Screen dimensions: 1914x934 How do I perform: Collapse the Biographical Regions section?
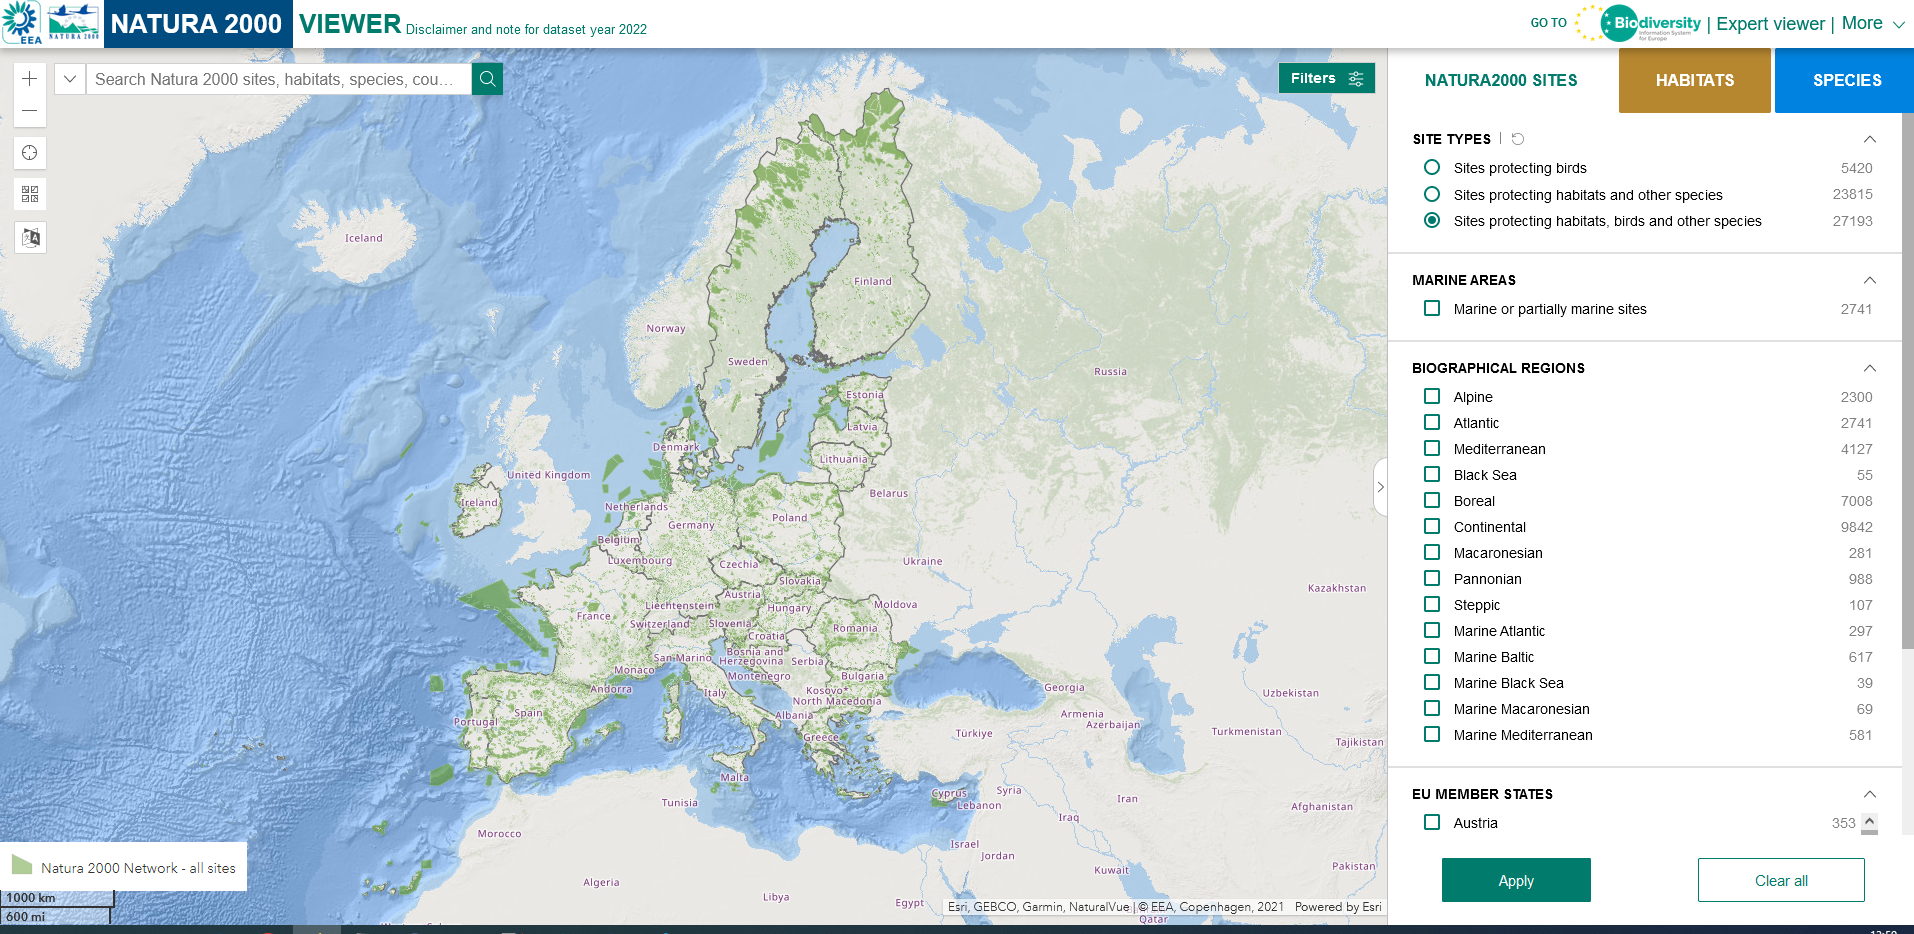(x=1869, y=368)
